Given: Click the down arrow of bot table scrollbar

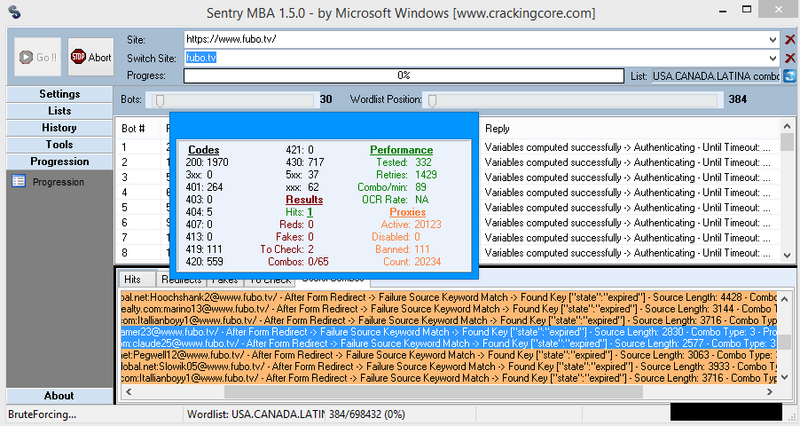Looking at the screenshot, I should (x=787, y=255).
